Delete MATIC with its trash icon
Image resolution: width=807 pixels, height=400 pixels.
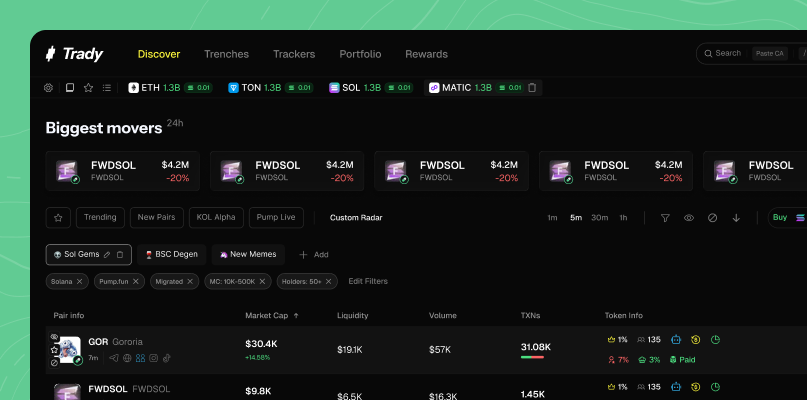[x=532, y=88]
